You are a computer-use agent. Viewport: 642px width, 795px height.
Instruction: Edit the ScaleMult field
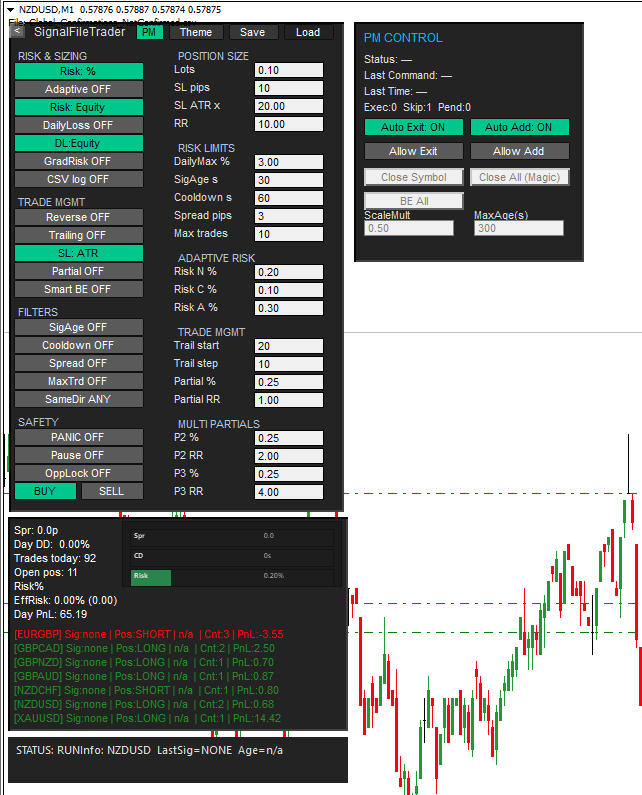coord(409,228)
